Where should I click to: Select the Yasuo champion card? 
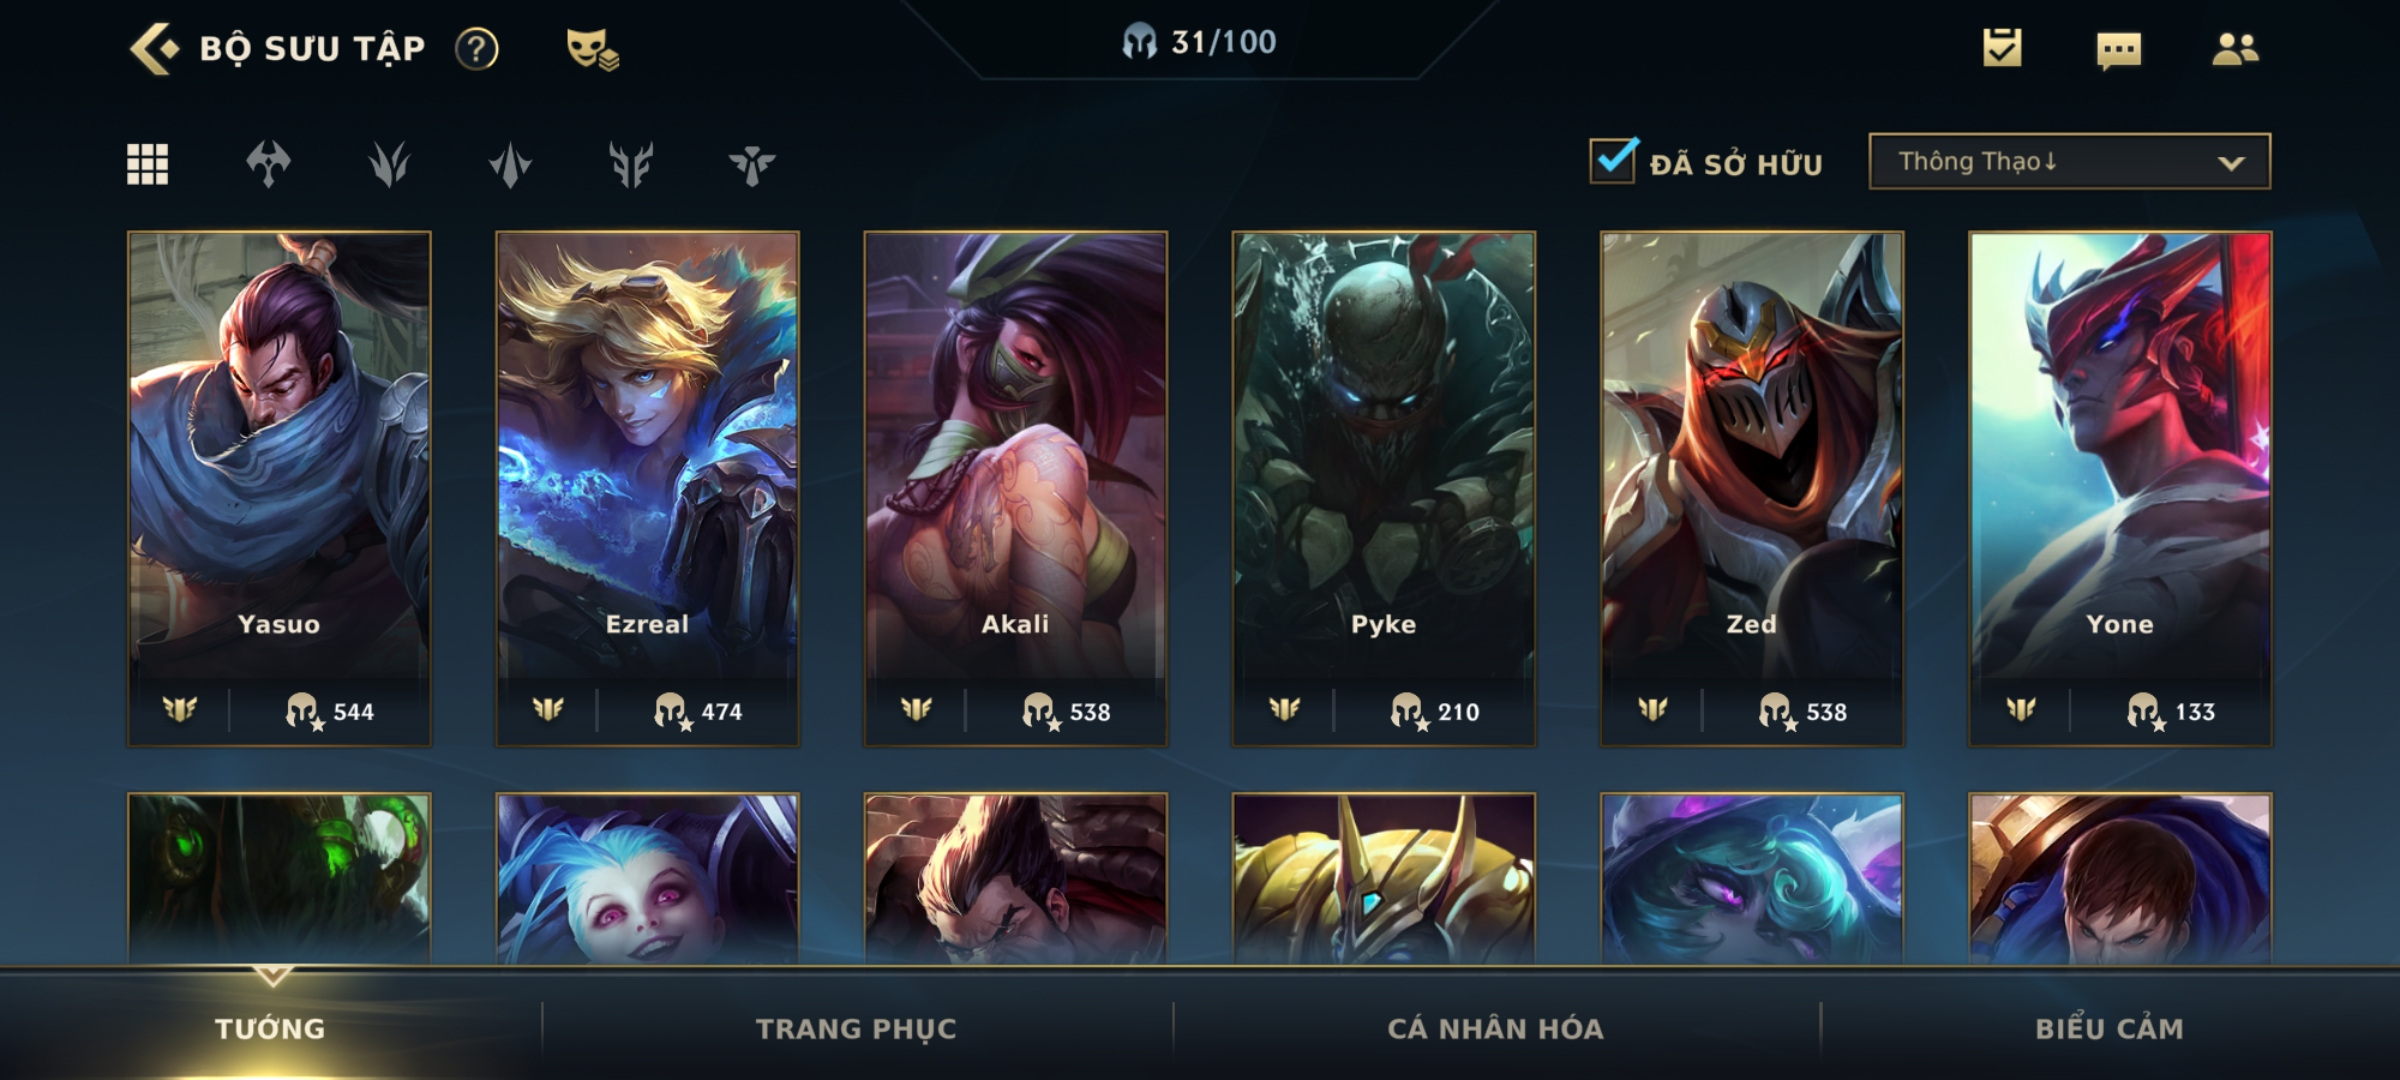point(279,489)
